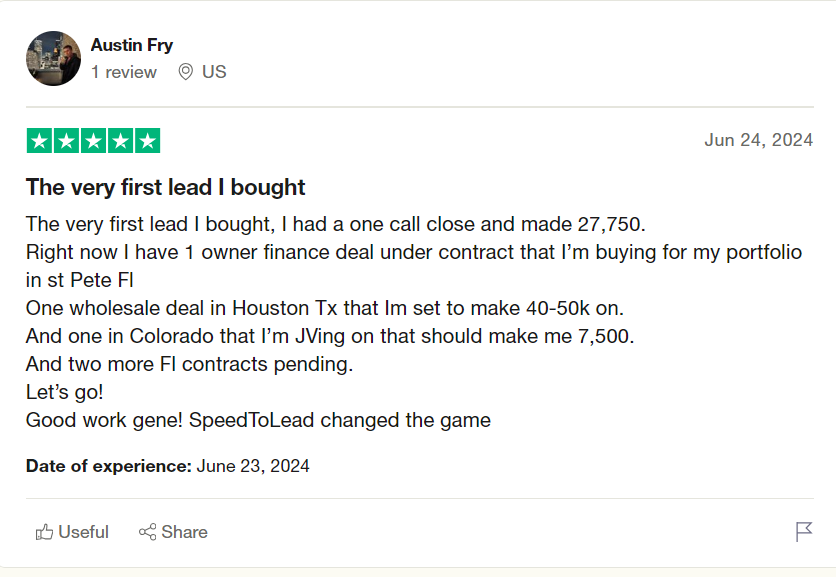
Task: Click the thumbs-up icon
Action: coord(44,532)
